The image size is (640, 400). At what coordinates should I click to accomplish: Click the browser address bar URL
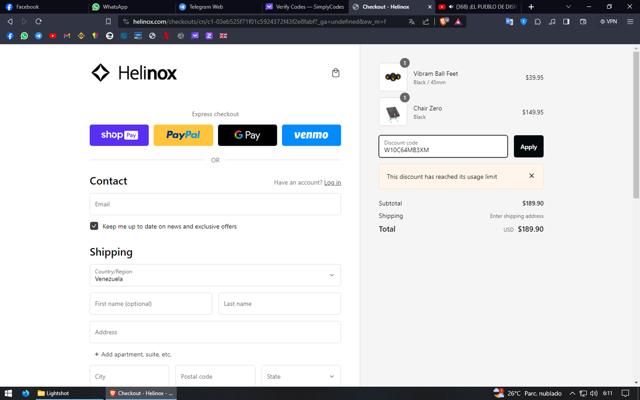[x=259, y=21]
